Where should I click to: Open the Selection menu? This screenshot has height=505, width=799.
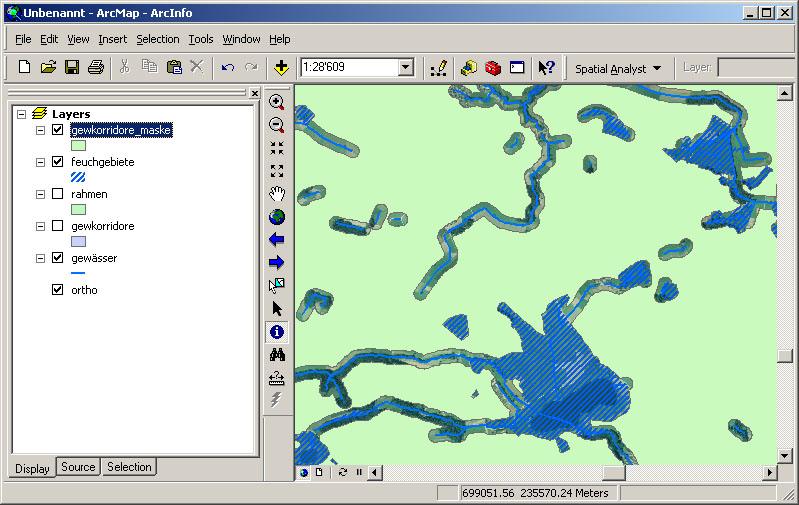(x=158, y=39)
